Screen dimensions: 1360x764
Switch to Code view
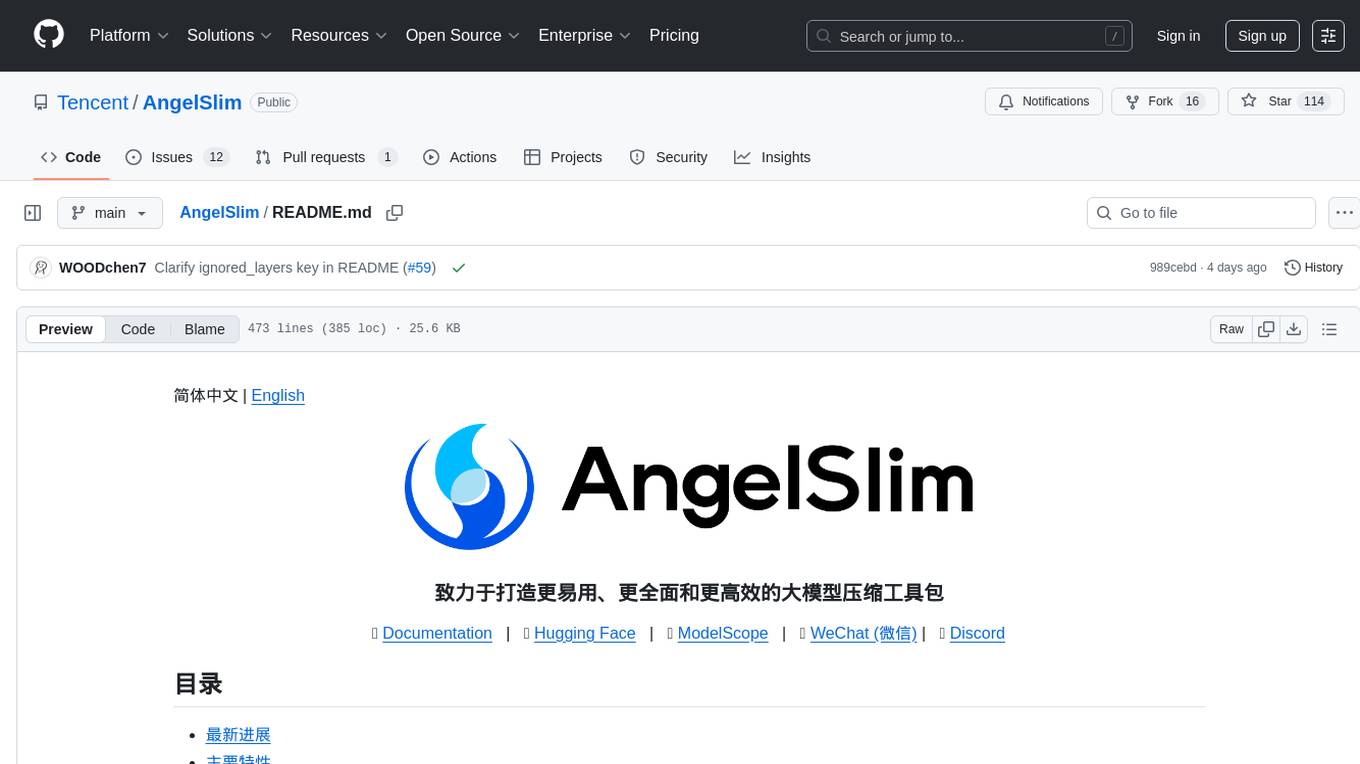point(138,329)
